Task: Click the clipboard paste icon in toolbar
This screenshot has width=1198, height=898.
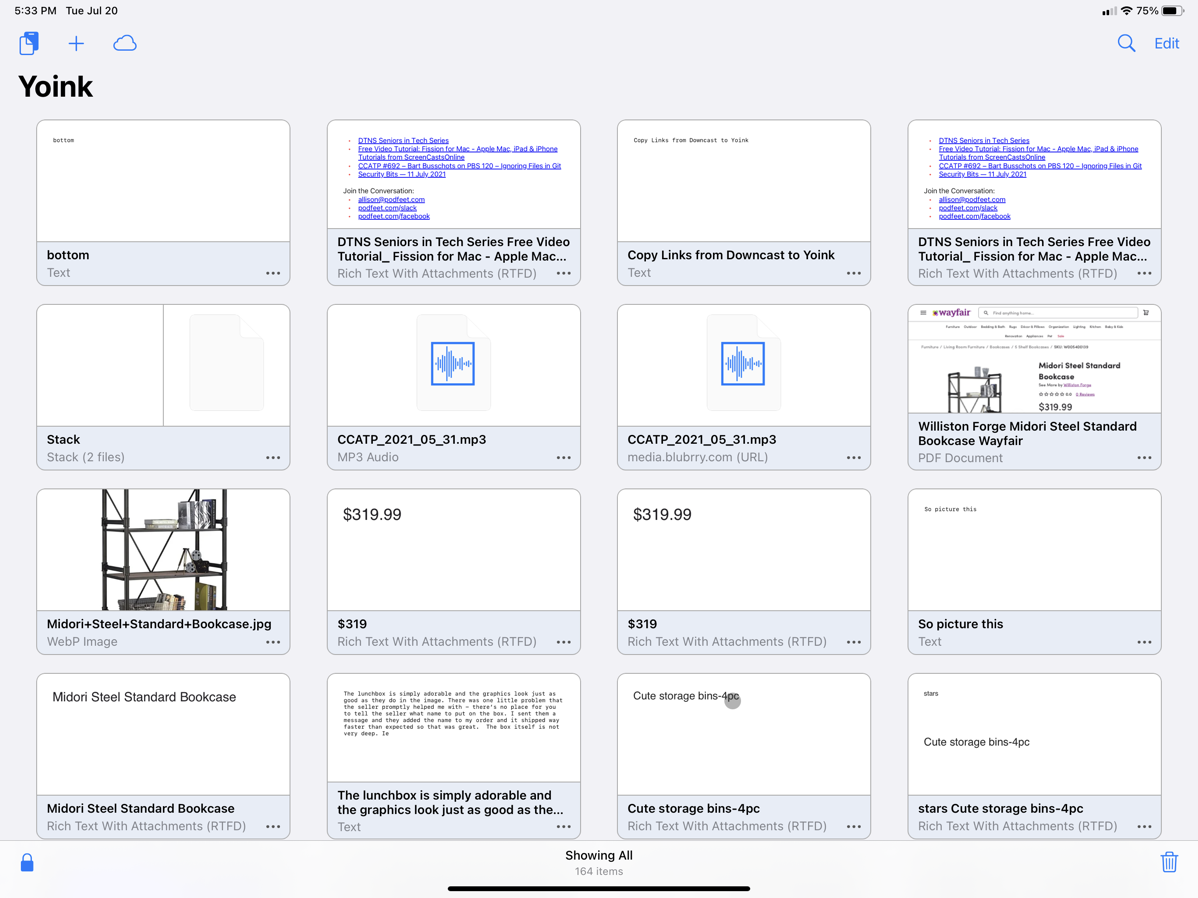Action: [29, 43]
